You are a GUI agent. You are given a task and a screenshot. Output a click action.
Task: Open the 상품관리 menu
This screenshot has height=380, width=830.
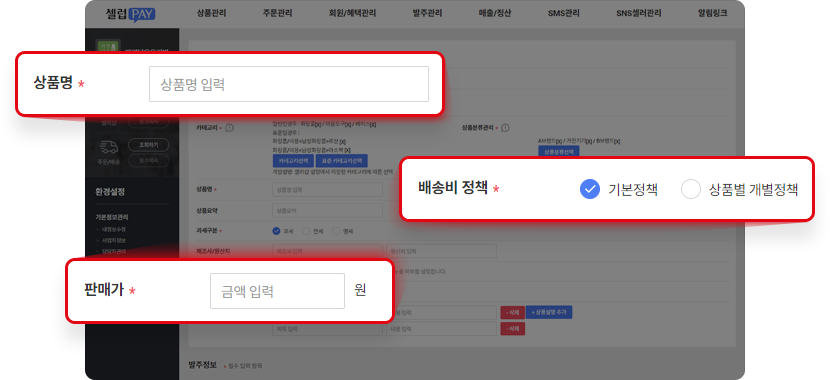coord(211,13)
